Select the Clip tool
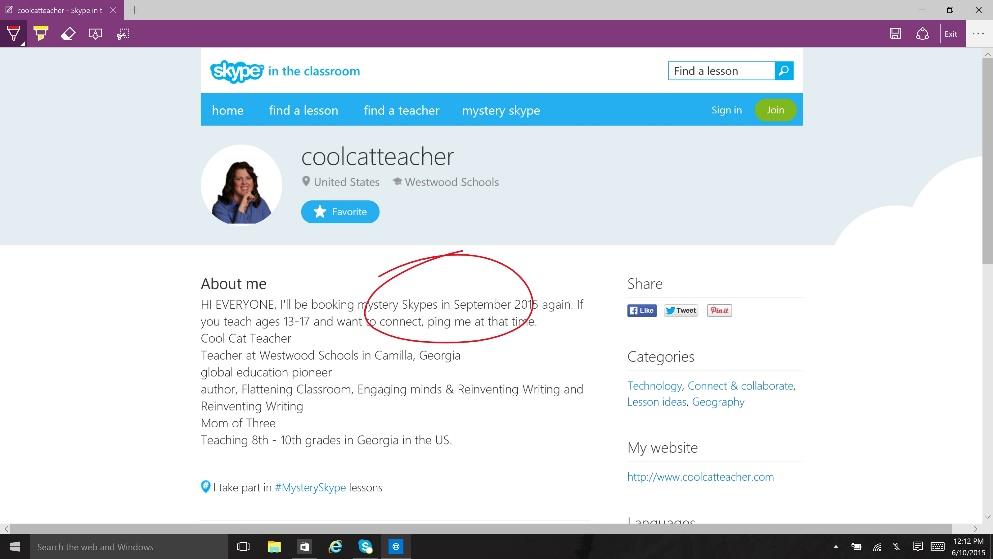The width and height of the screenshot is (993, 559). [x=123, y=34]
